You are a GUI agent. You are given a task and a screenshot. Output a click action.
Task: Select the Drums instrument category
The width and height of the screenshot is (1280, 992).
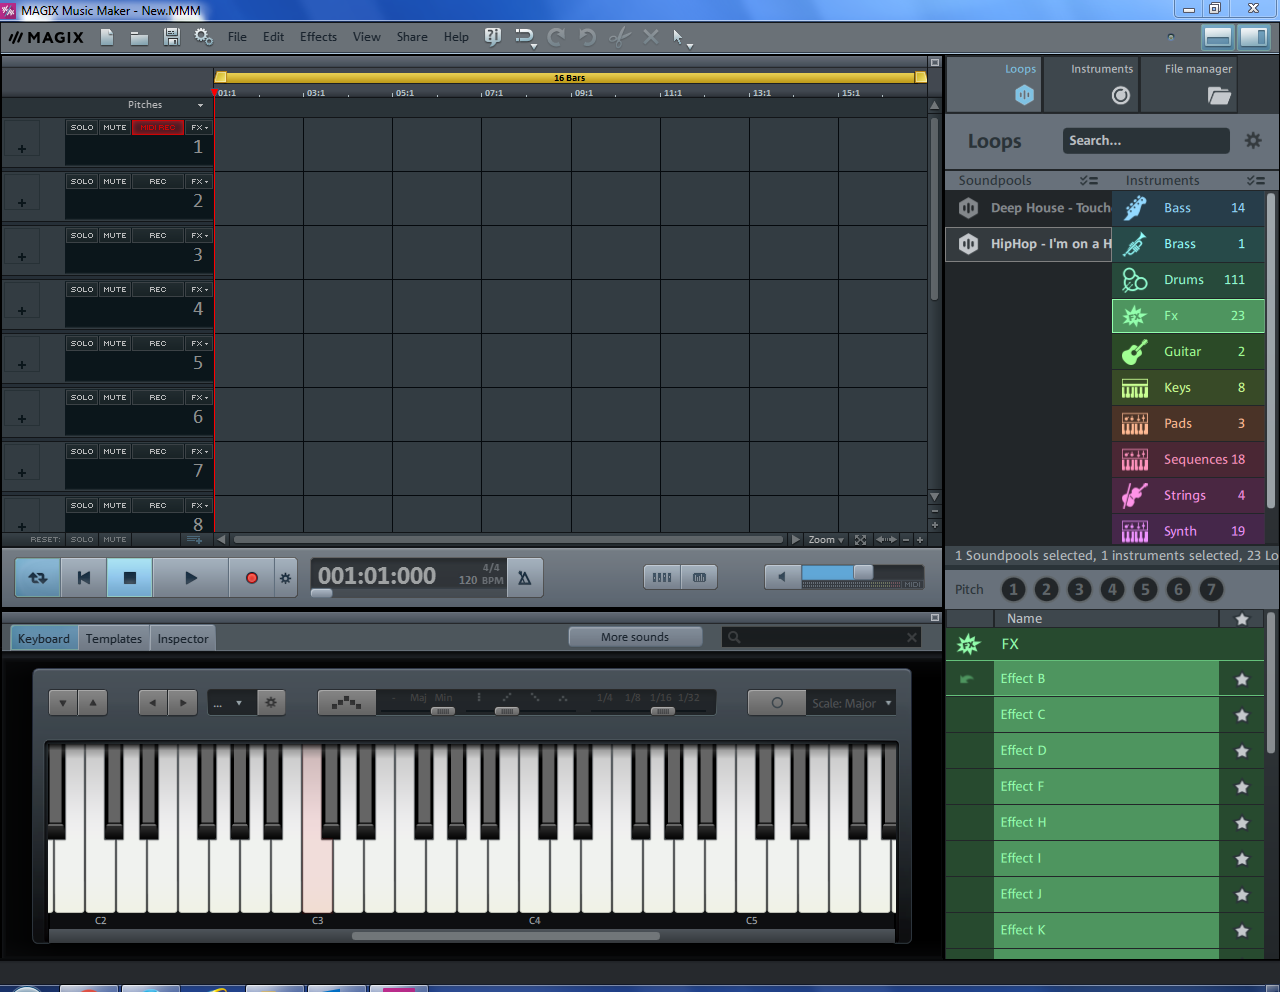pos(1188,280)
